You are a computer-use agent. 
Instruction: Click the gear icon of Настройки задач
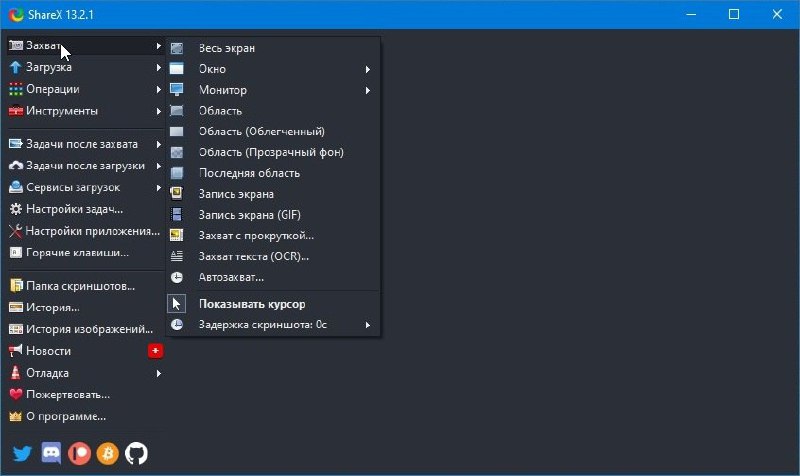16,209
